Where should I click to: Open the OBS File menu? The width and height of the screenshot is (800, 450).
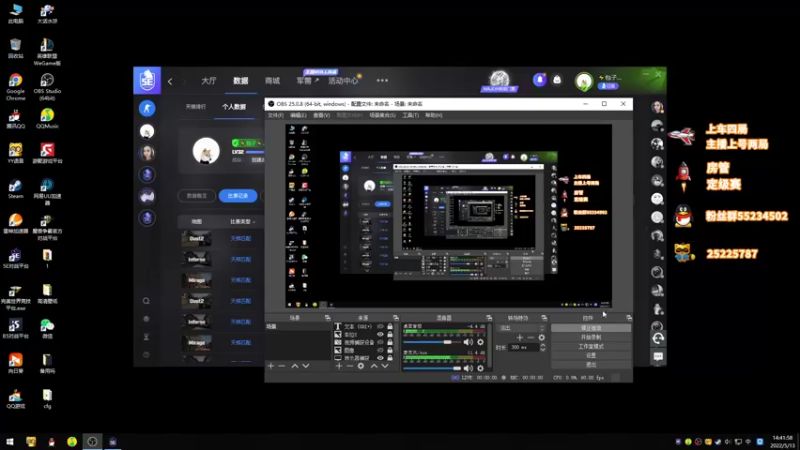276,115
